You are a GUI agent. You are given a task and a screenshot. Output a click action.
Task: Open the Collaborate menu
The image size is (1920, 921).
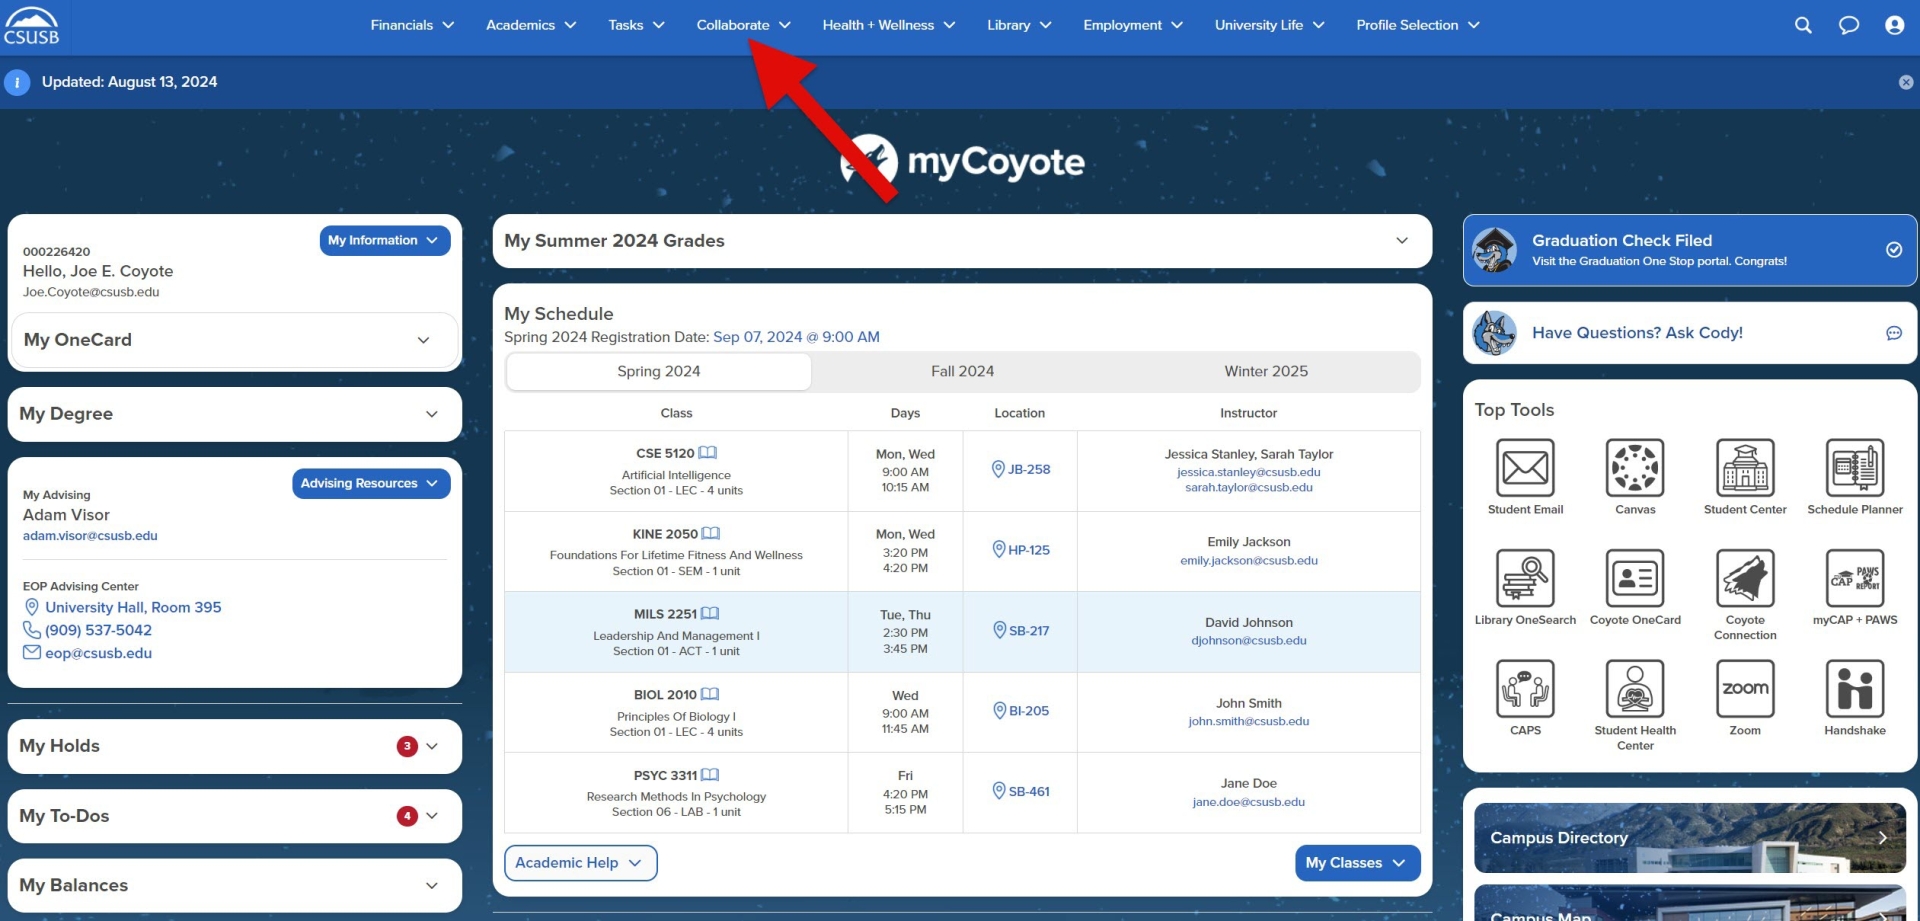[743, 25]
